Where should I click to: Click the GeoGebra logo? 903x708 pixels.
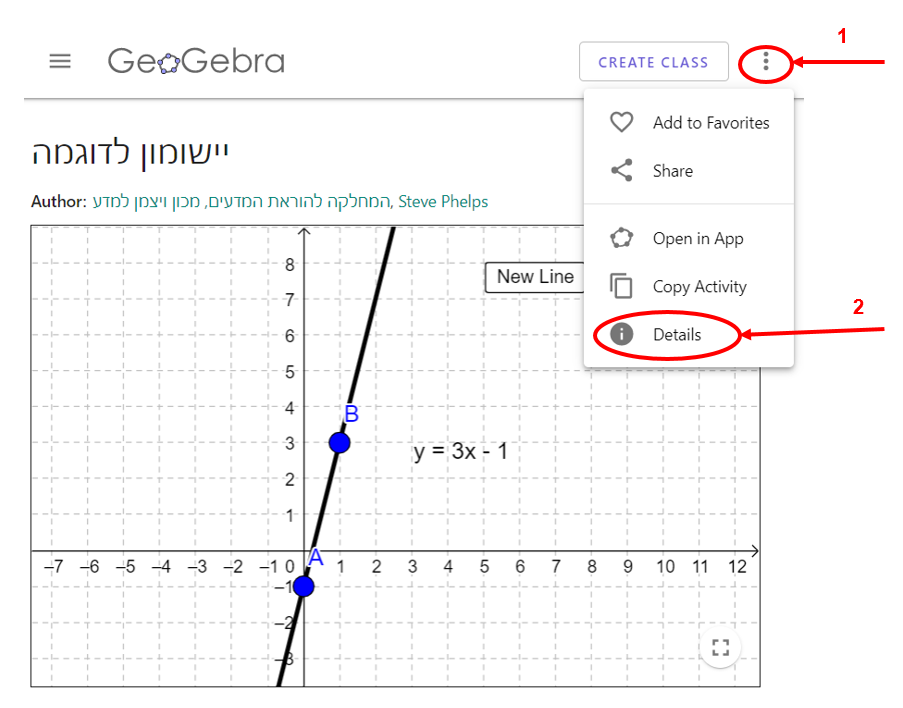(196, 61)
